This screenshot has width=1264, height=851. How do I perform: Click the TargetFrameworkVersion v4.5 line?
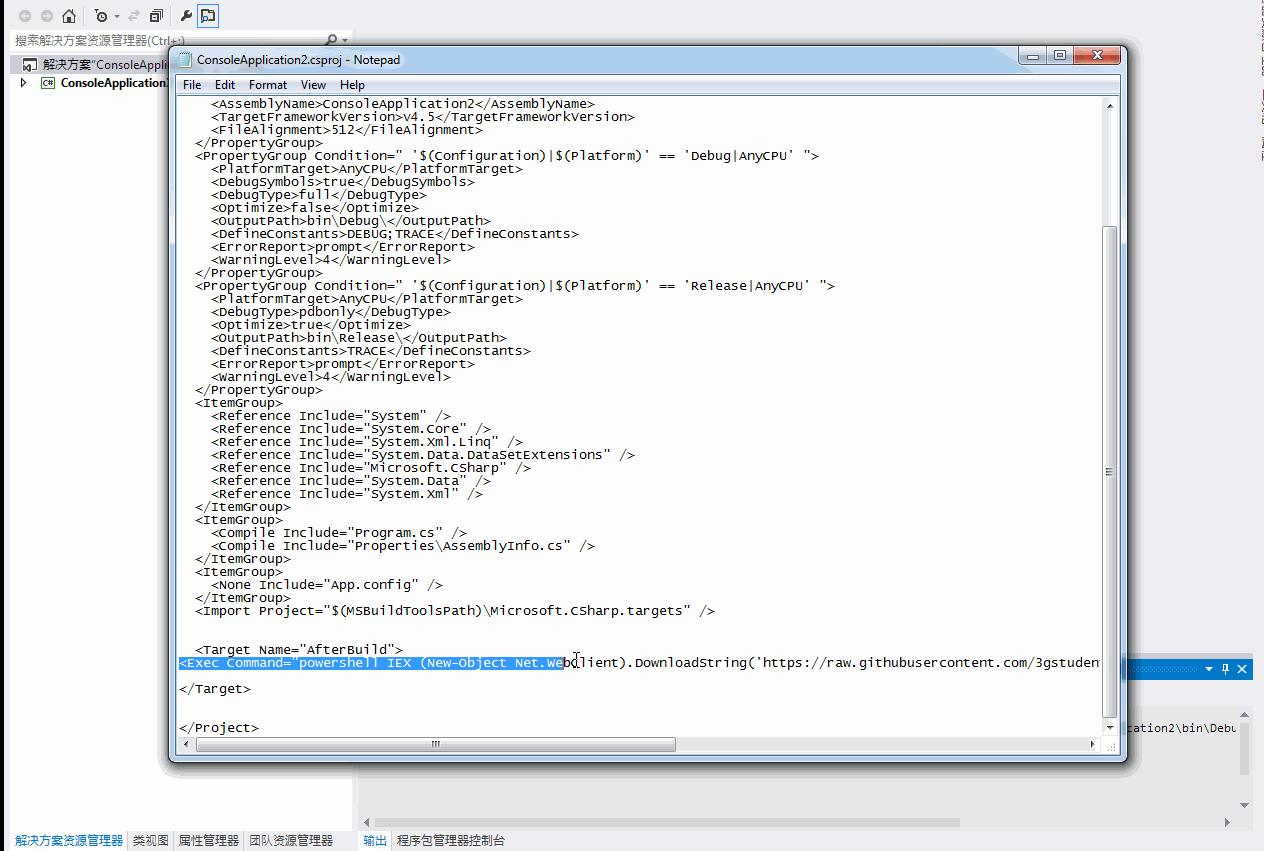[x=423, y=116]
